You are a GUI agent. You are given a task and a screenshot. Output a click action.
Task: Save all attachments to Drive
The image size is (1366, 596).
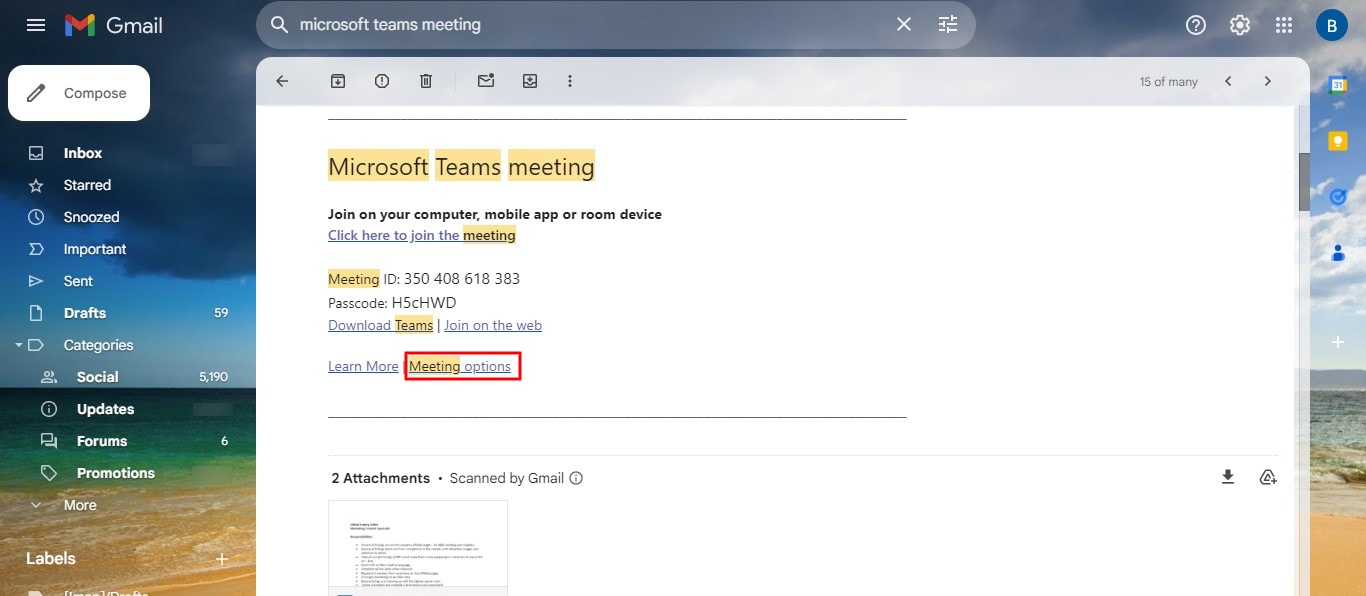pos(1268,477)
